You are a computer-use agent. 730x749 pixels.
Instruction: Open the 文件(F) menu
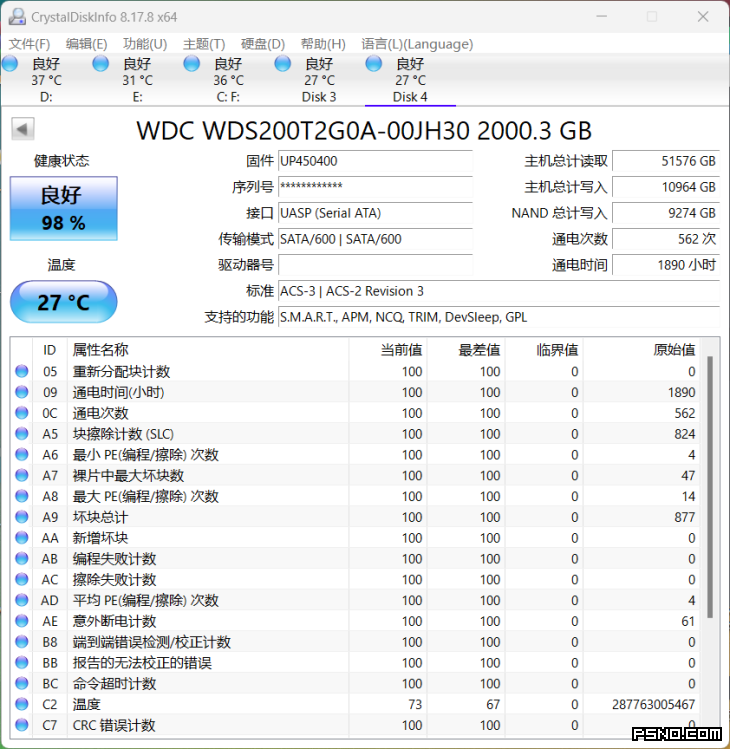click(29, 44)
